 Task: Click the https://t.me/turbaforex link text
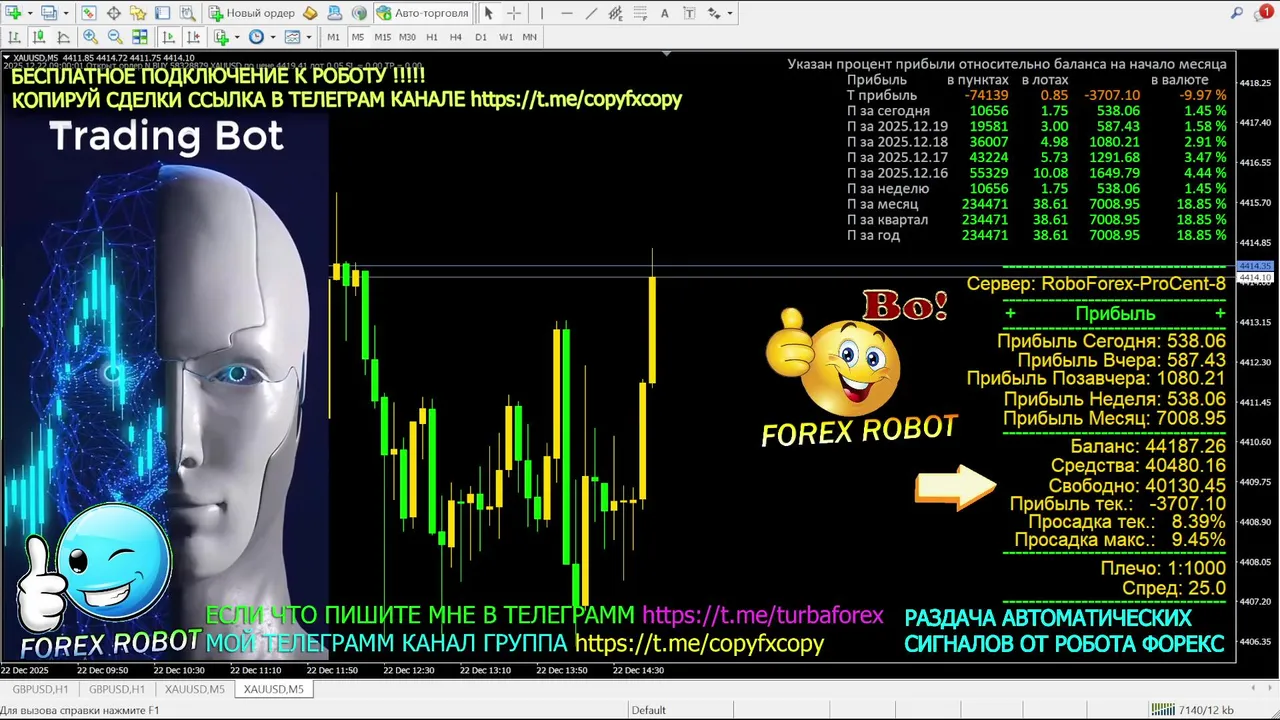click(x=762, y=616)
